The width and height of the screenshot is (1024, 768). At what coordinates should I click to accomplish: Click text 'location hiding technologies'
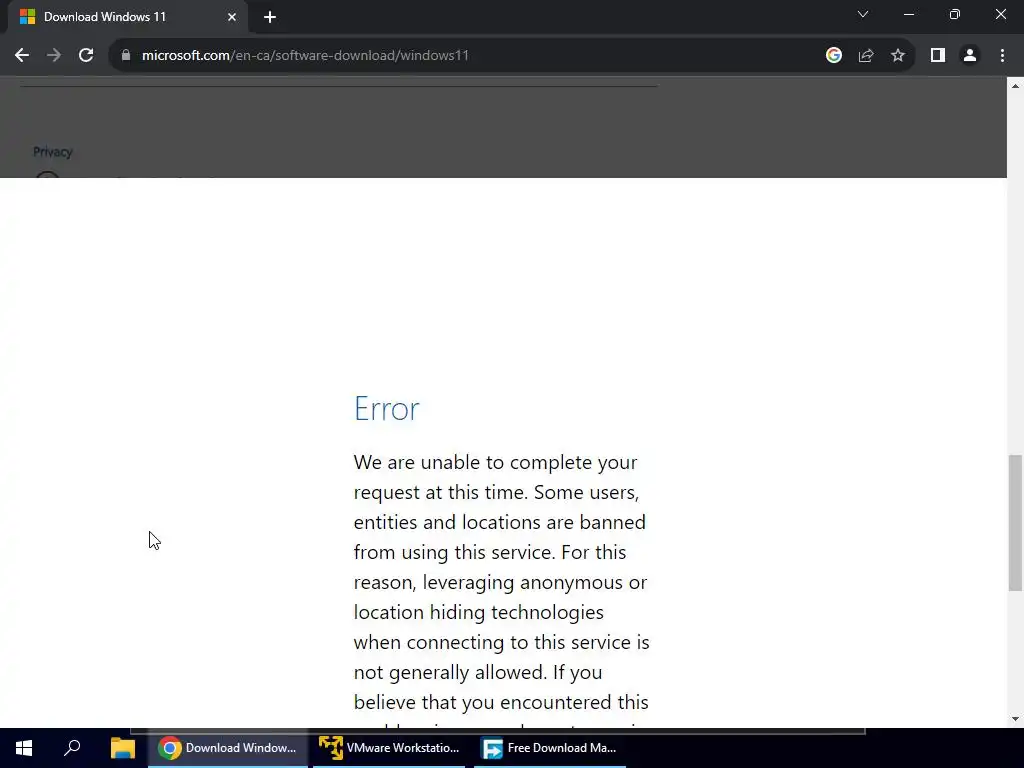tap(479, 613)
